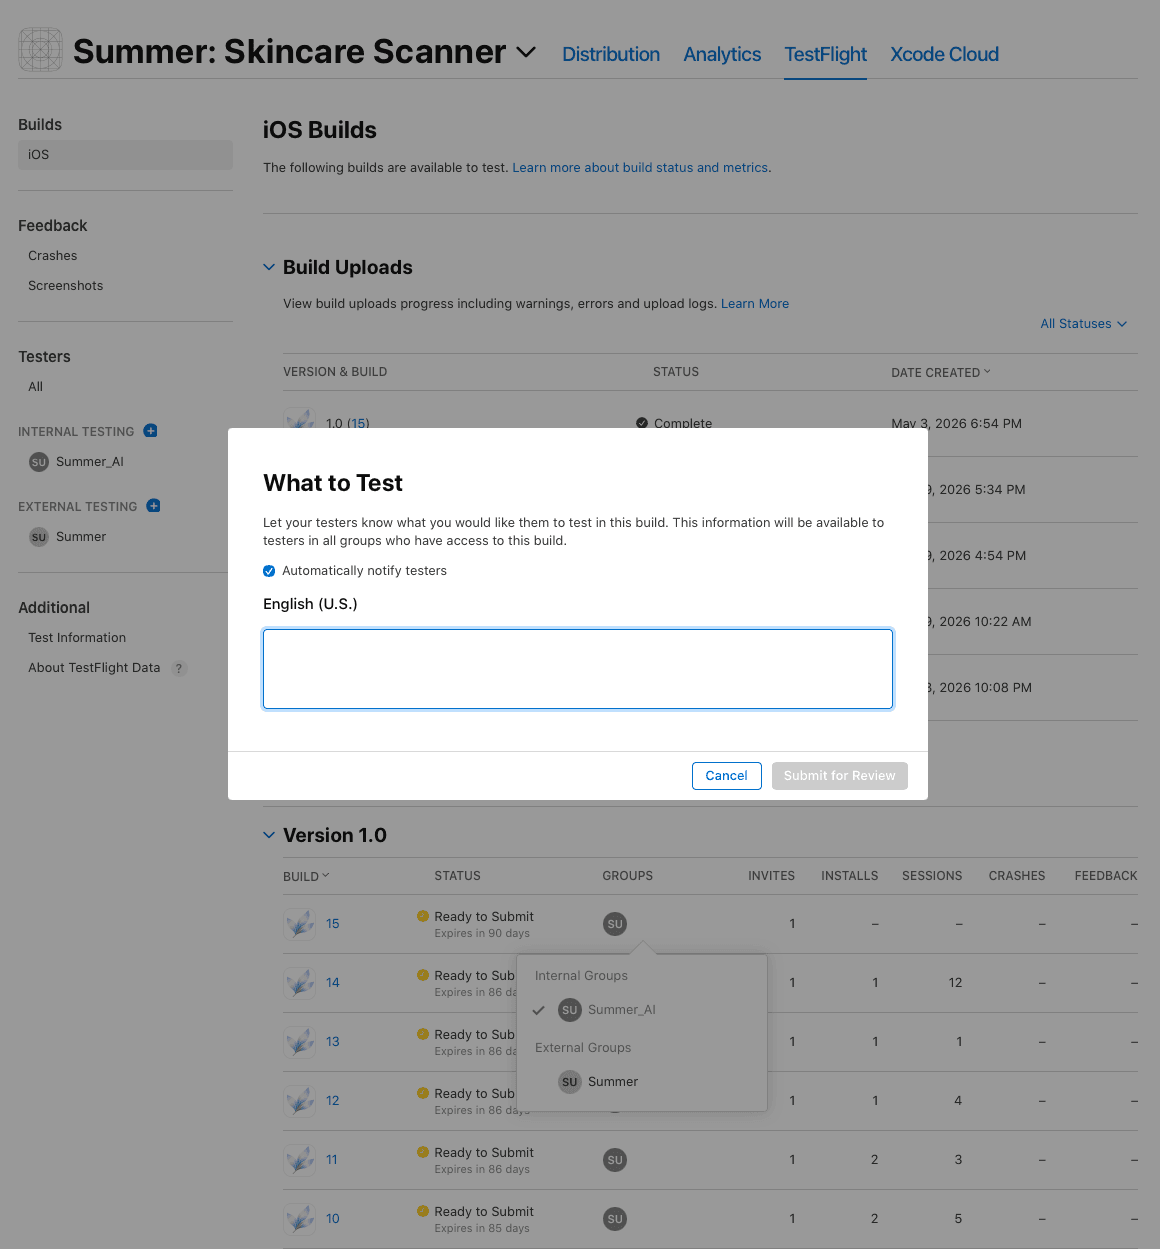This screenshot has height=1249, width=1160.
Task: Open Crashes feedback in sidebar
Action: [x=53, y=256]
